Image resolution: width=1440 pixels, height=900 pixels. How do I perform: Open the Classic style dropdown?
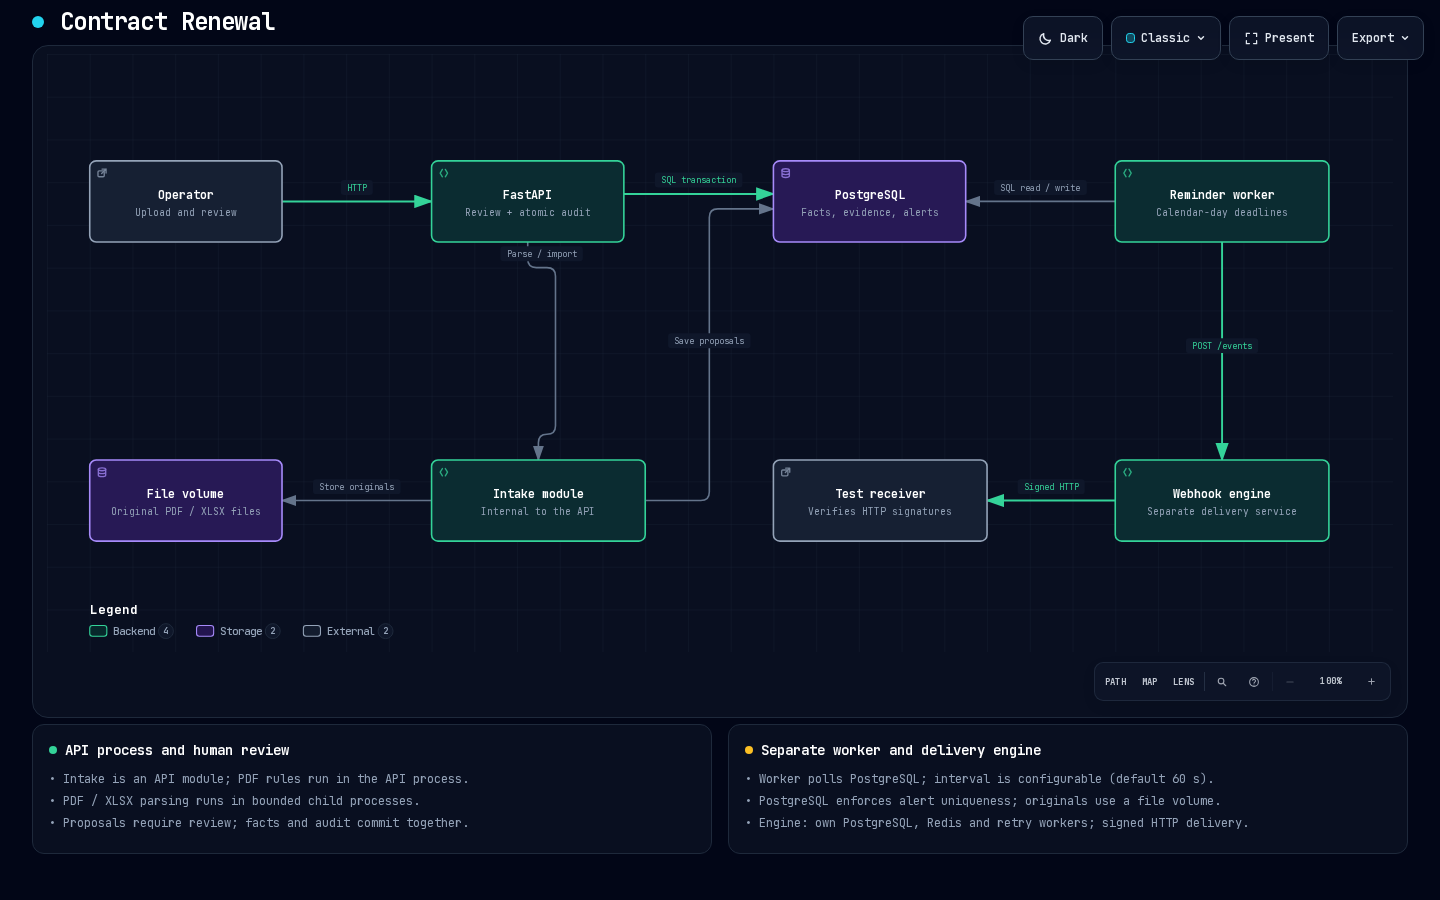[1165, 38]
